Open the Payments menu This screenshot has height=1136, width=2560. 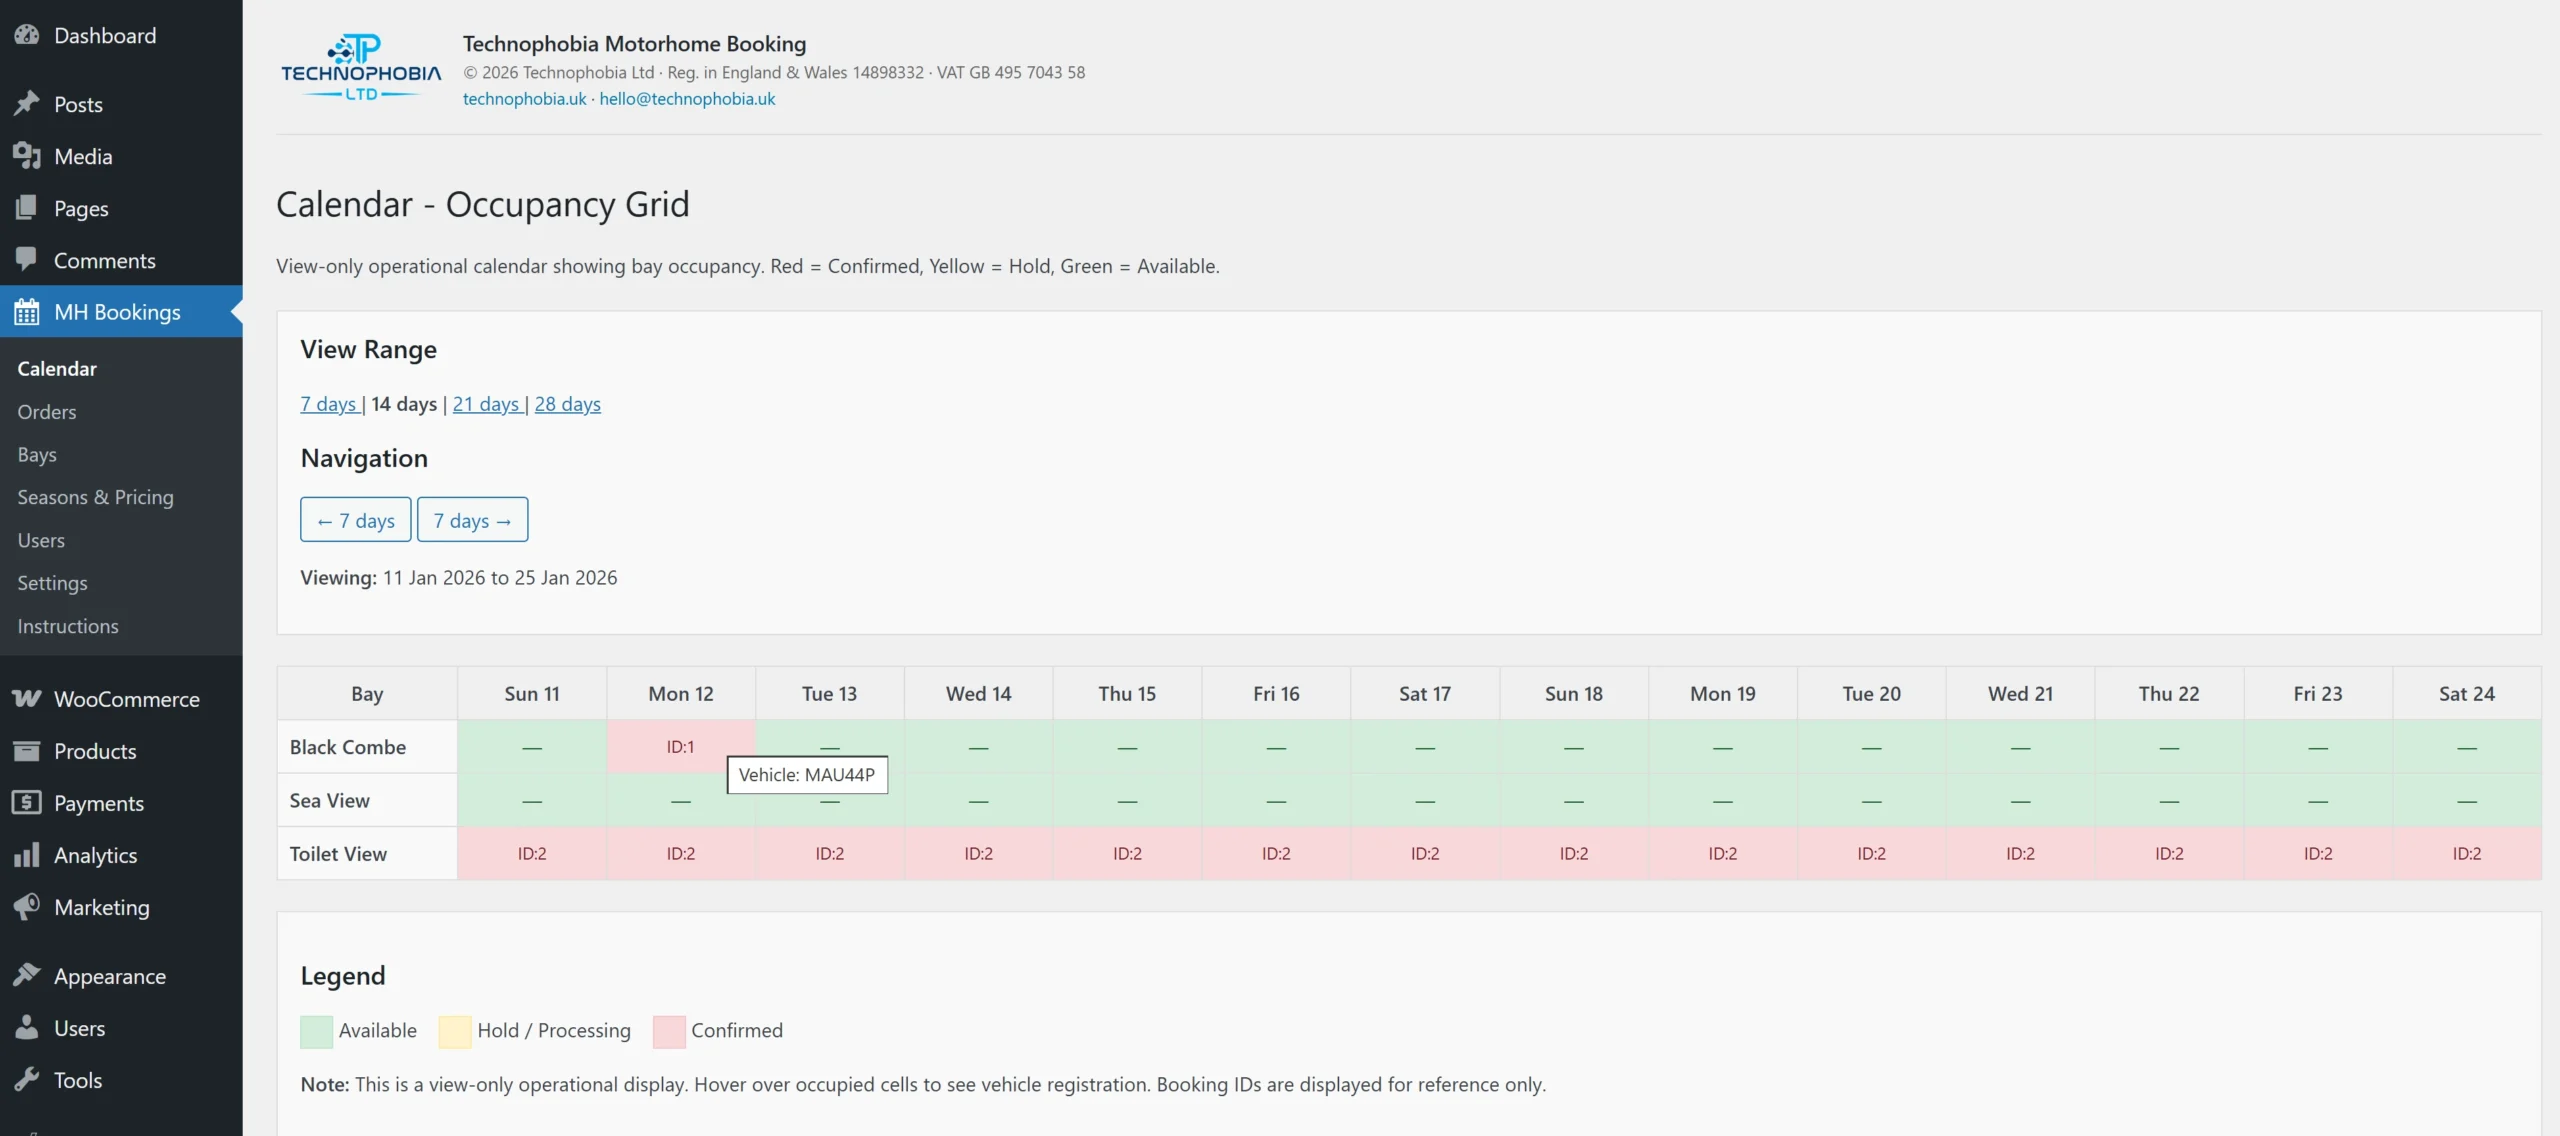click(x=121, y=803)
